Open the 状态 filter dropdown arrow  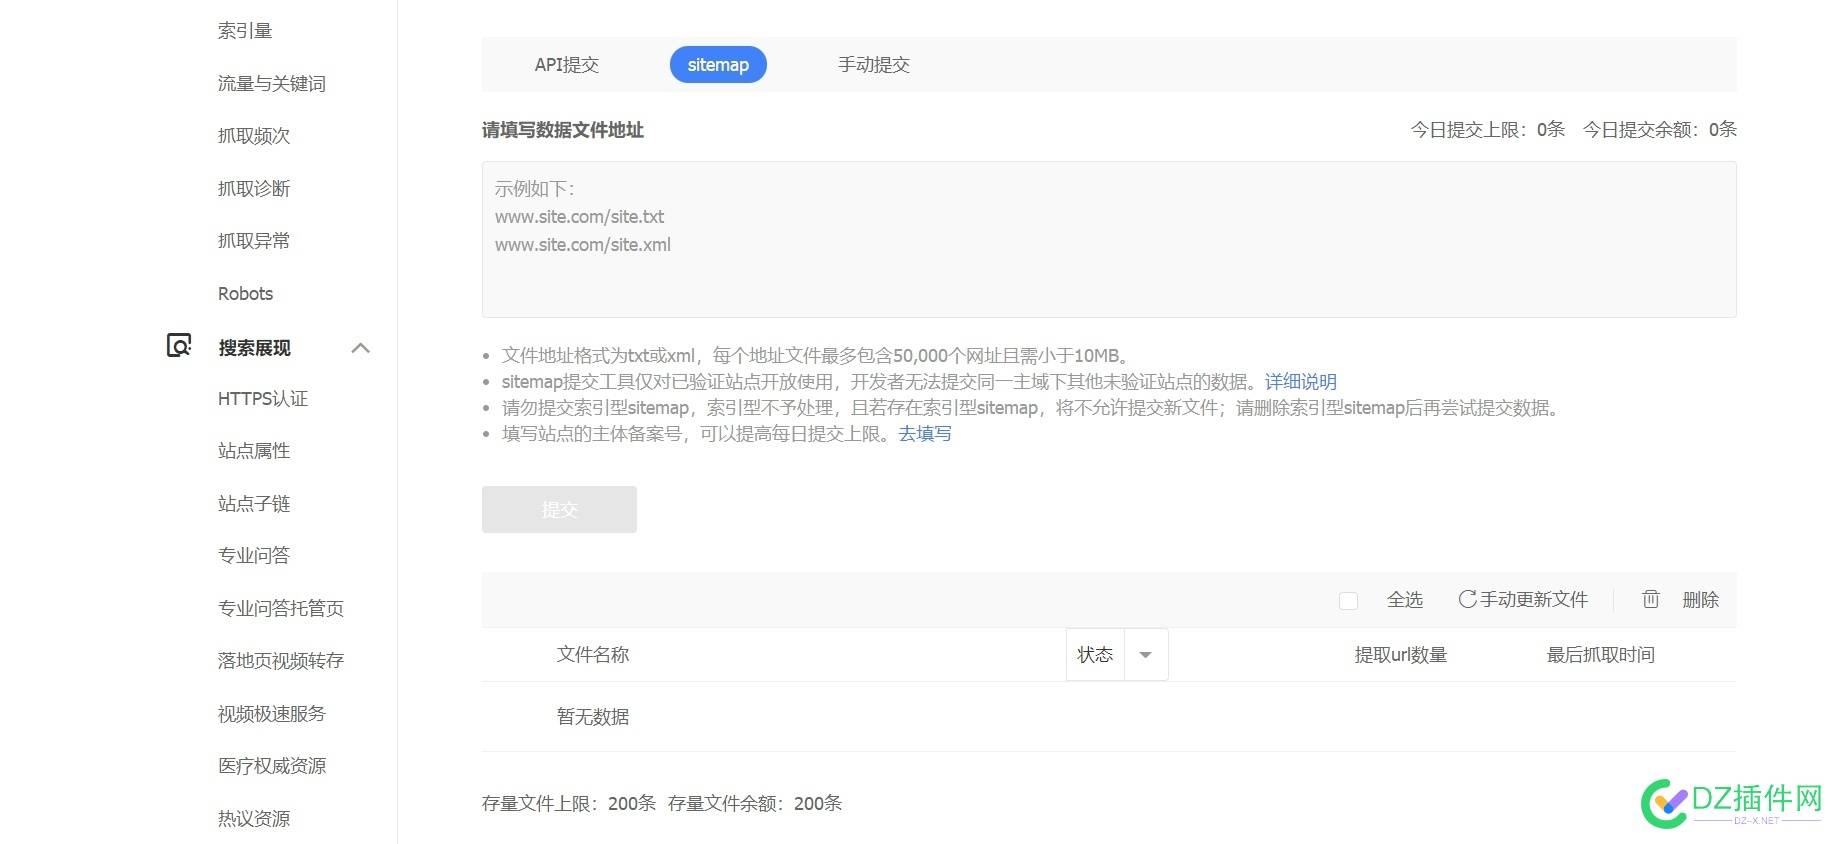(x=1146, y=655)
